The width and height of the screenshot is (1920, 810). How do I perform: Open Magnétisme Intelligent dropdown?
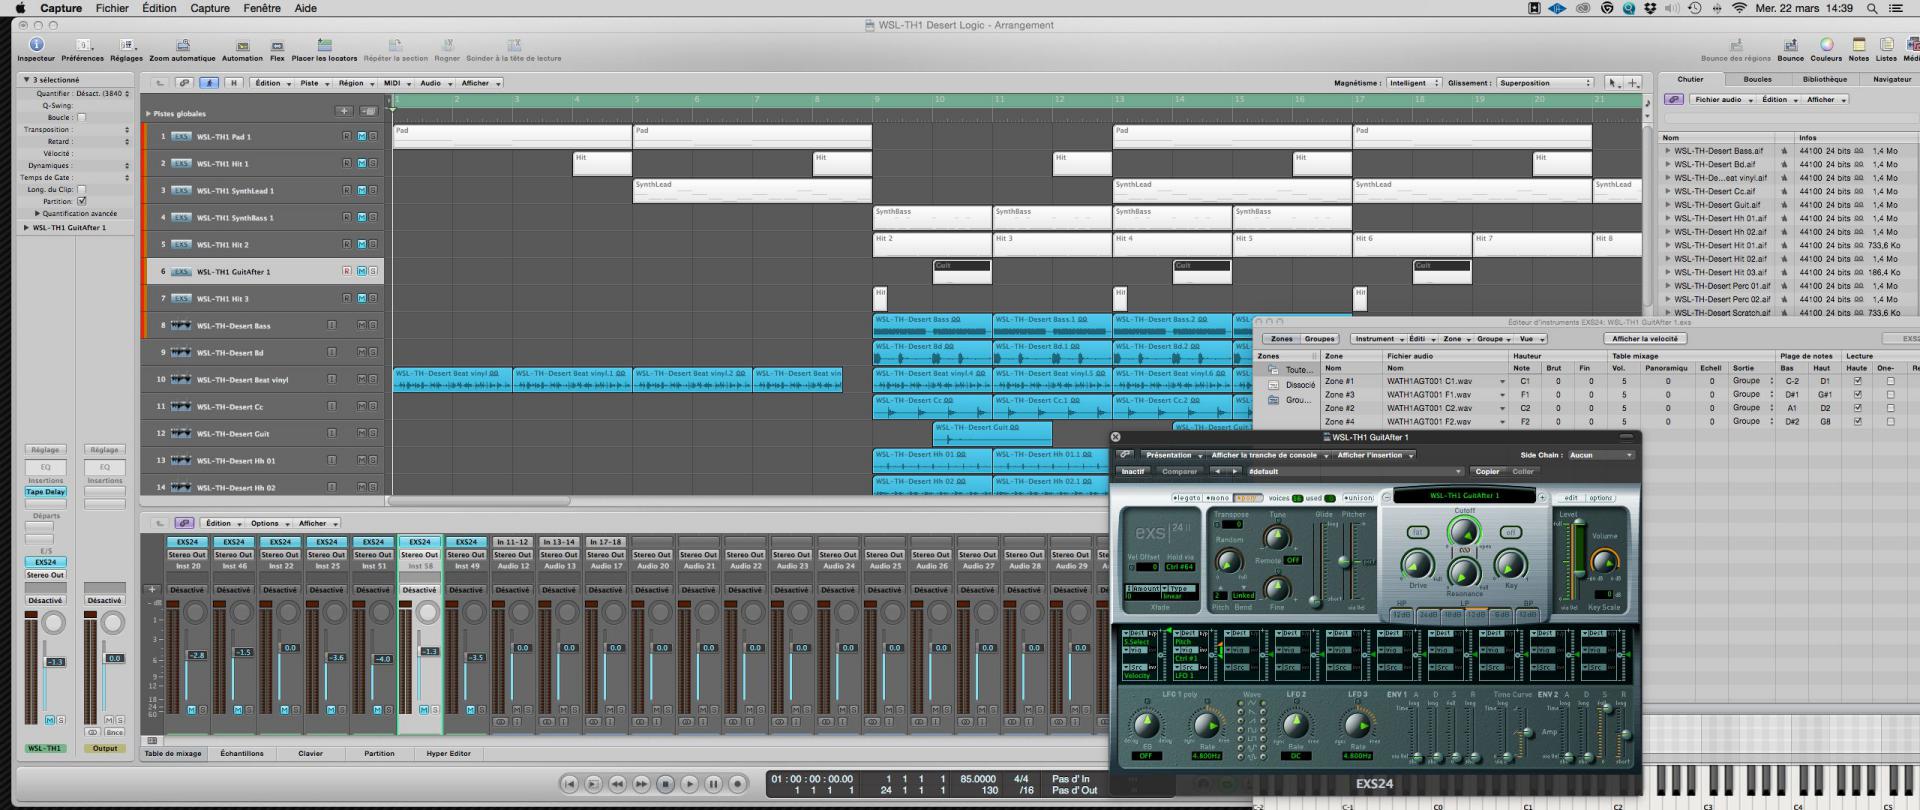coord(1413,83)
